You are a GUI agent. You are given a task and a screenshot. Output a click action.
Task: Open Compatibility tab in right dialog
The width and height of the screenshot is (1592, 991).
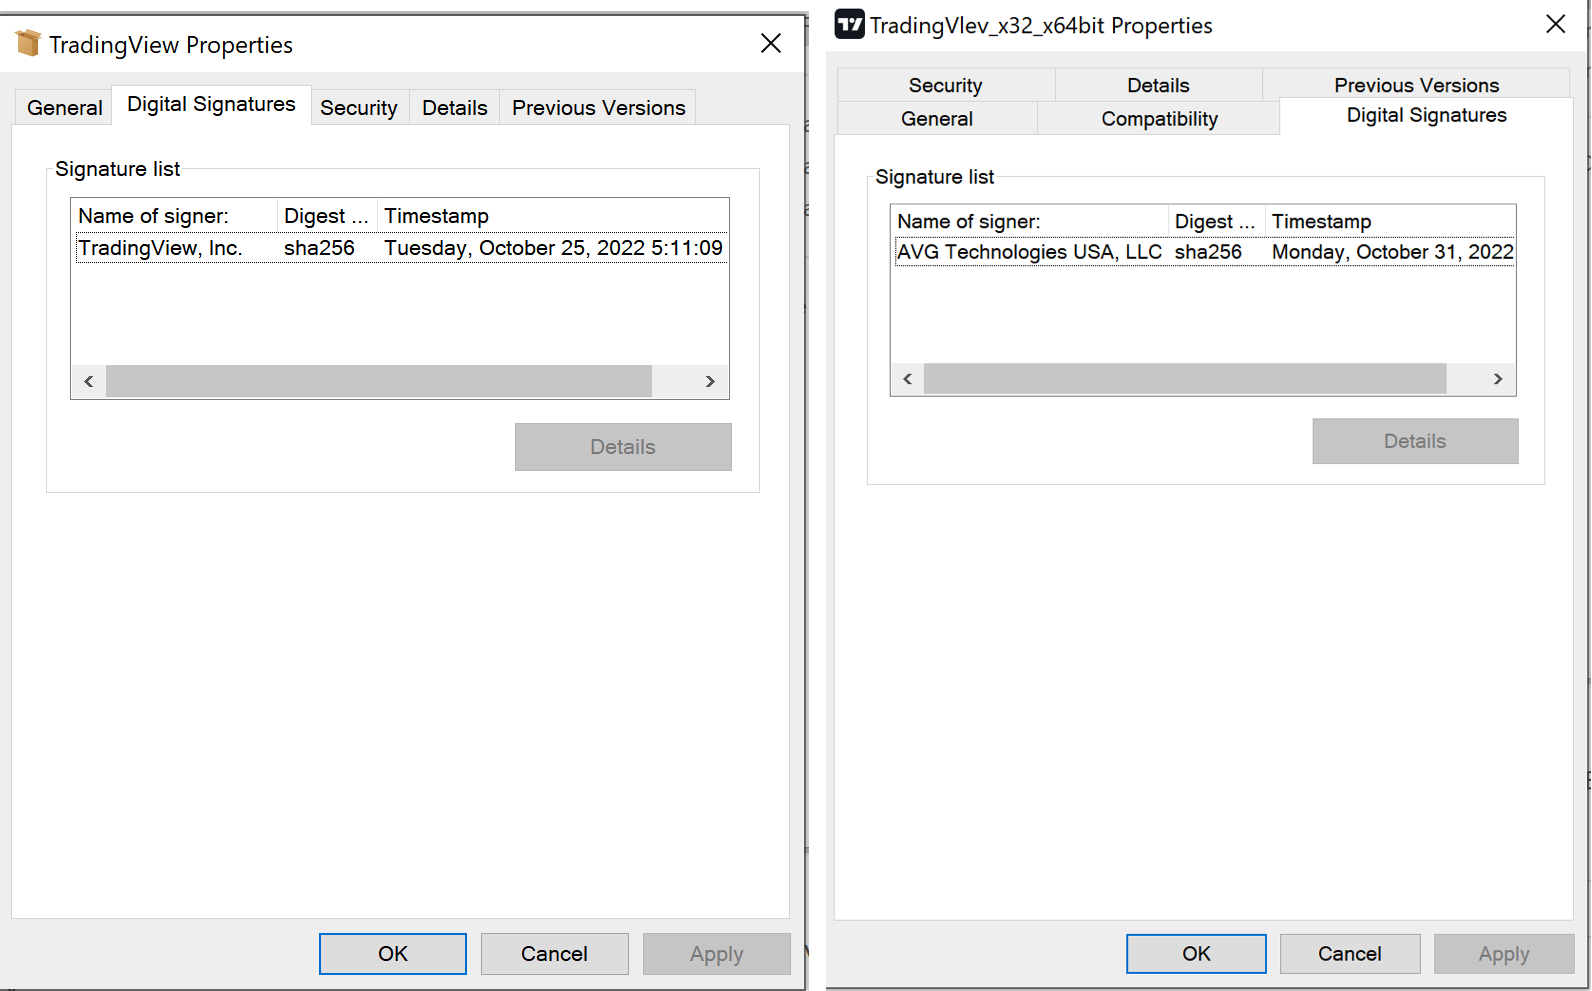[x=1159, y=119]
